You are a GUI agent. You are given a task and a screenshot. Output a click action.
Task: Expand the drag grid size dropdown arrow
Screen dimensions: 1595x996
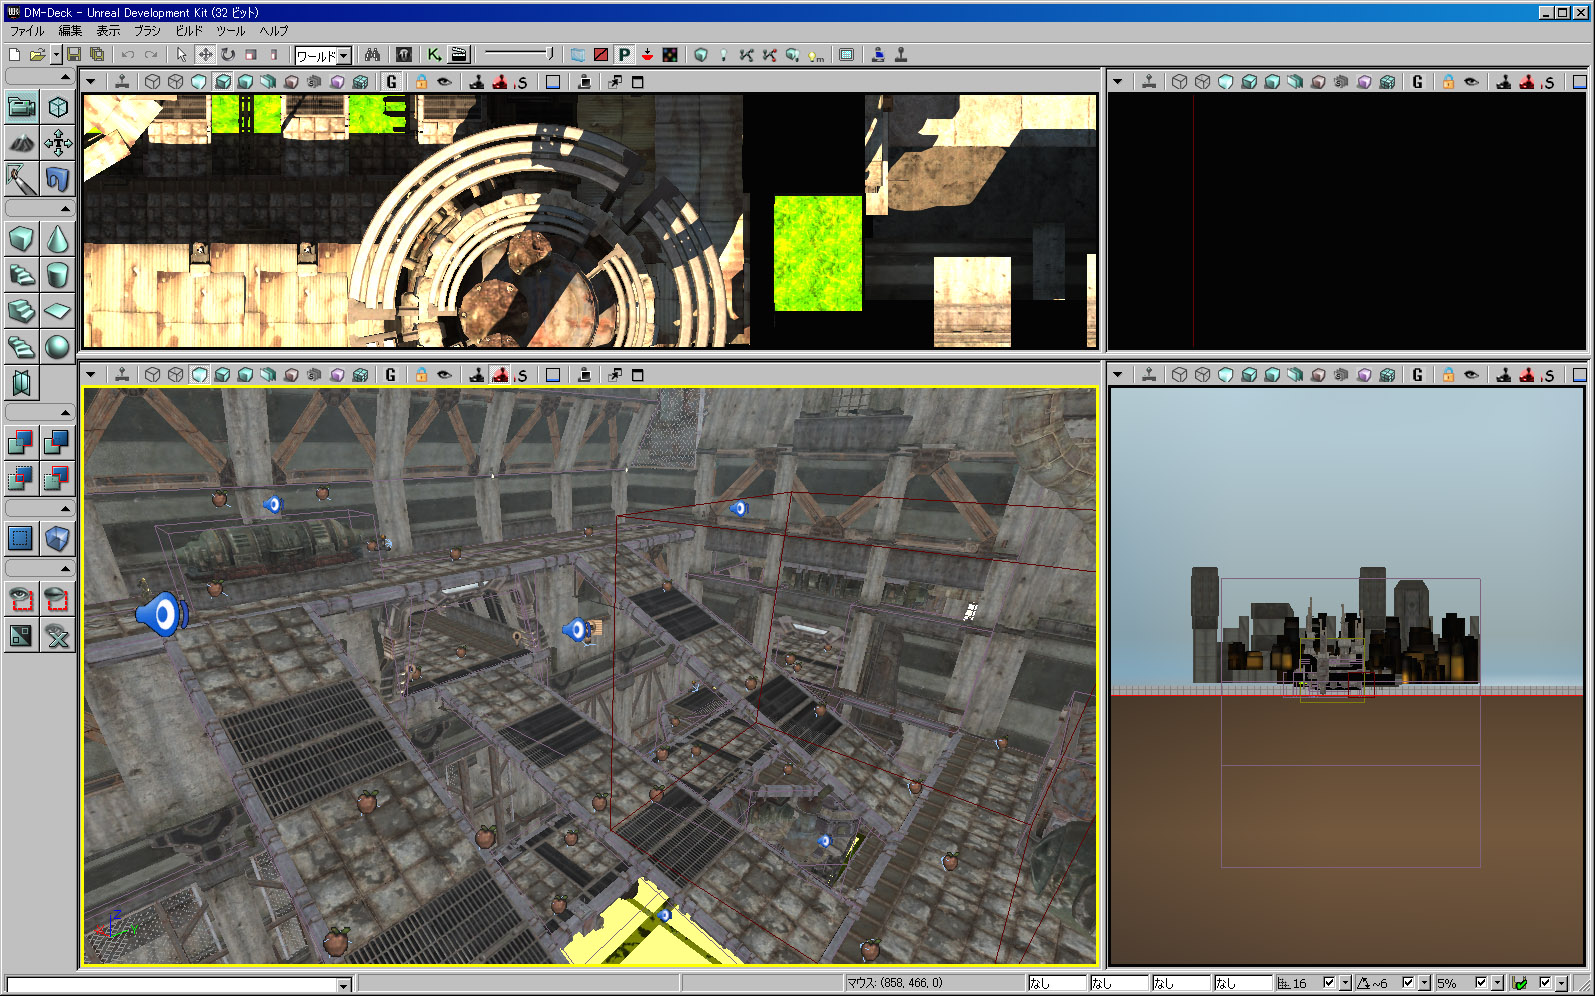point(1345,983)
